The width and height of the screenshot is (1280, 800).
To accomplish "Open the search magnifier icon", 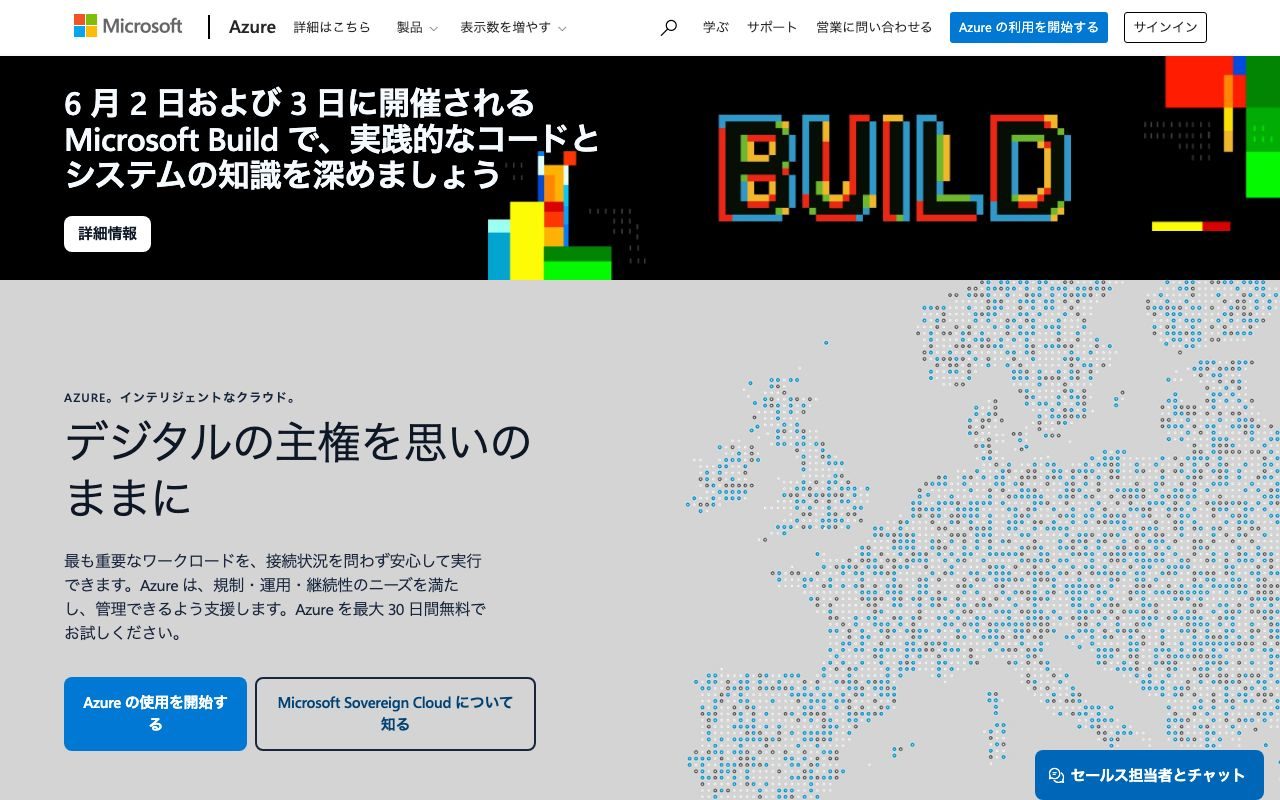I will coord(667,27).
